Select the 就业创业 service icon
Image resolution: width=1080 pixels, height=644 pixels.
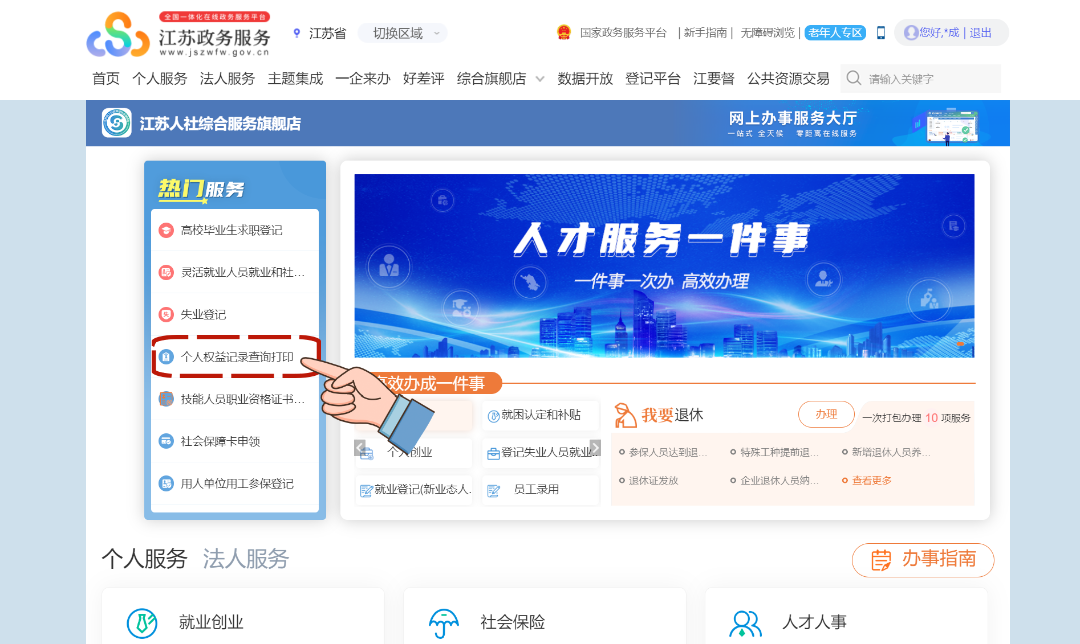coord(143,621)
